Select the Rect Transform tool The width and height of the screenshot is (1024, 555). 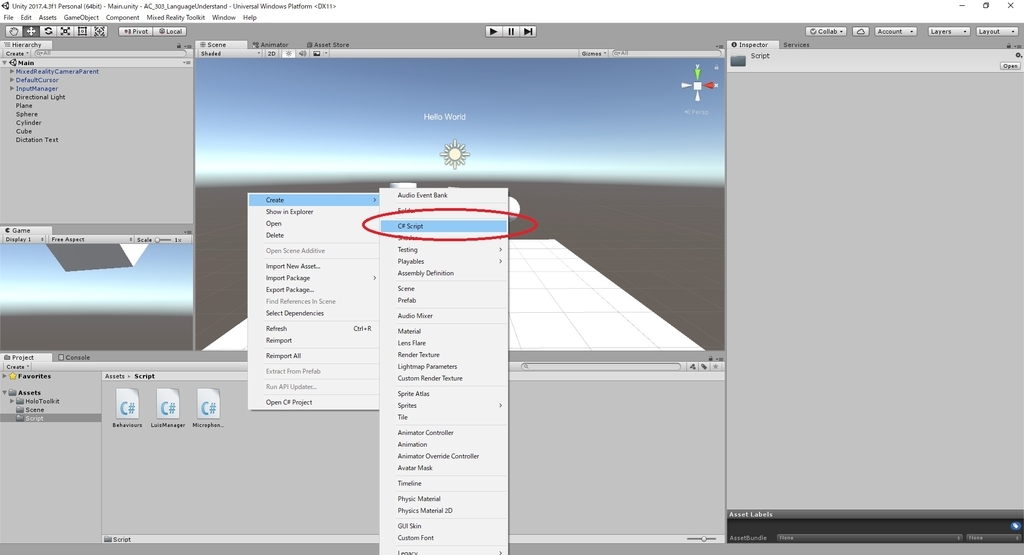(82, 31)
